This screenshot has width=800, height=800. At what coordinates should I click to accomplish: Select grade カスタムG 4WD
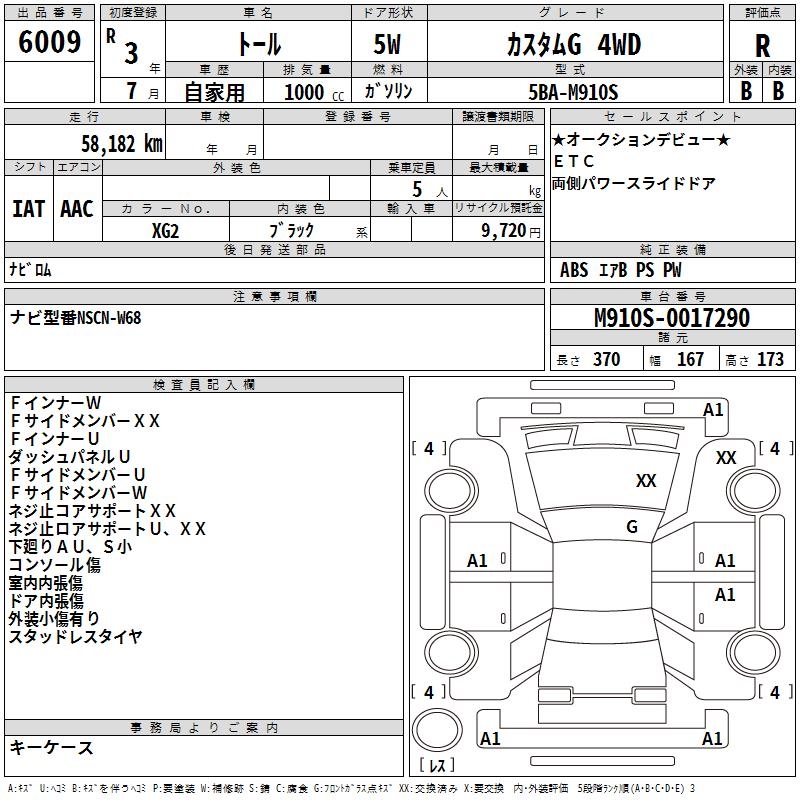tap(574, 45)
